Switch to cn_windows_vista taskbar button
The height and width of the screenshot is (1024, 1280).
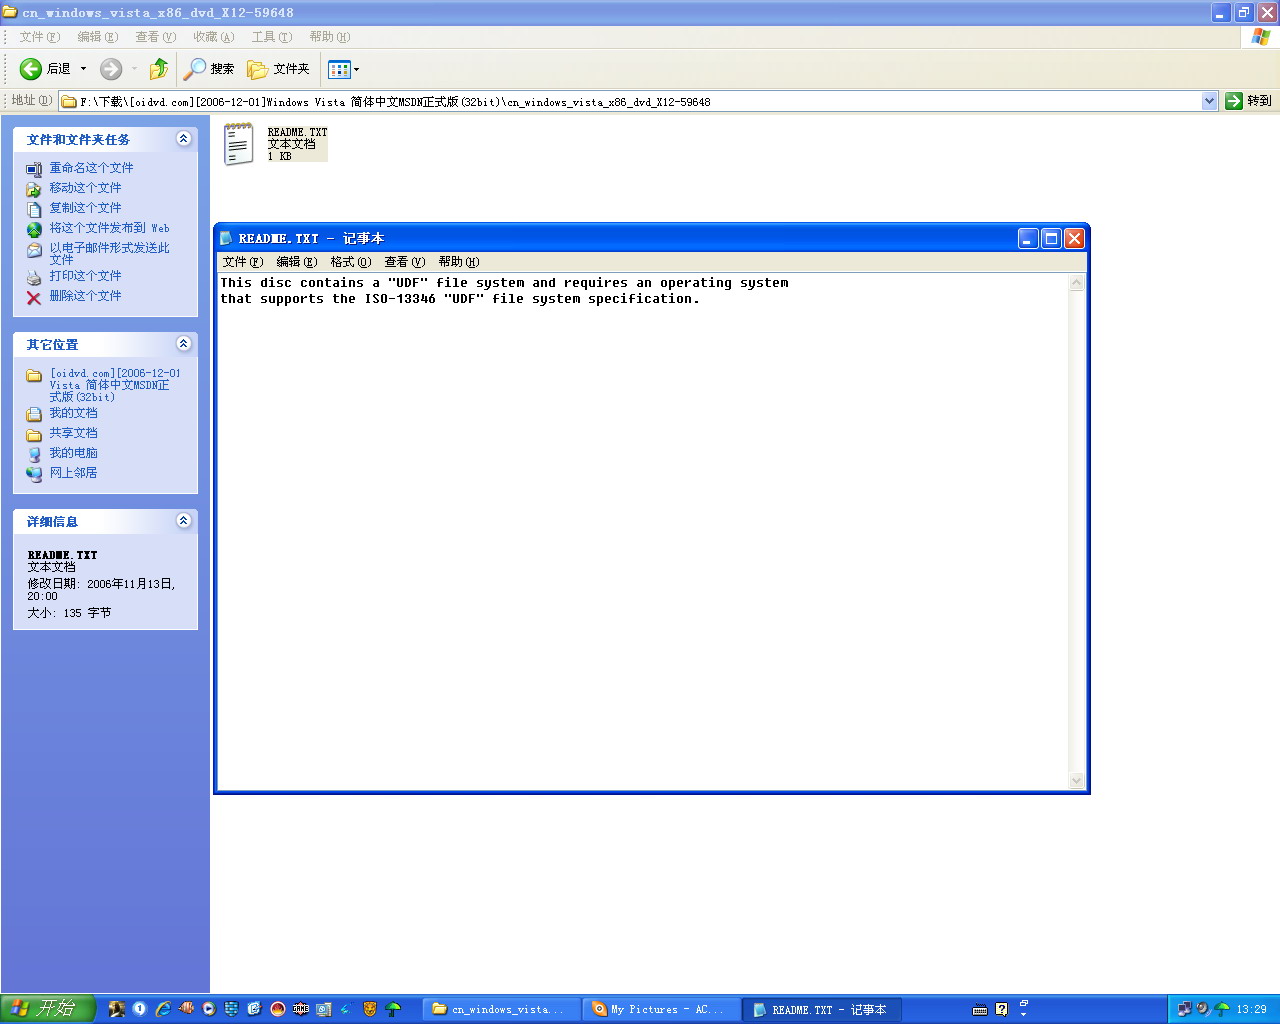501,1009
